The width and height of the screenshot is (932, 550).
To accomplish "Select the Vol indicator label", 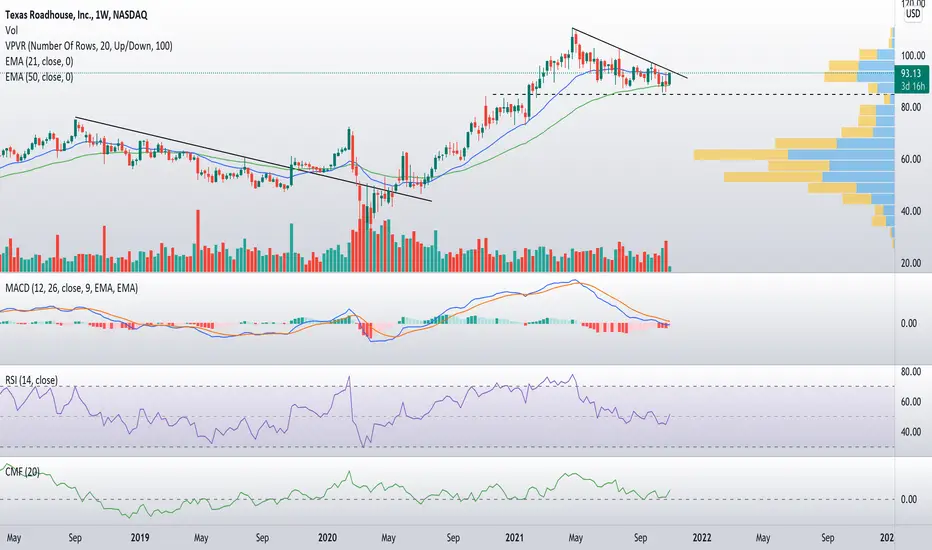I will point(11,30).
